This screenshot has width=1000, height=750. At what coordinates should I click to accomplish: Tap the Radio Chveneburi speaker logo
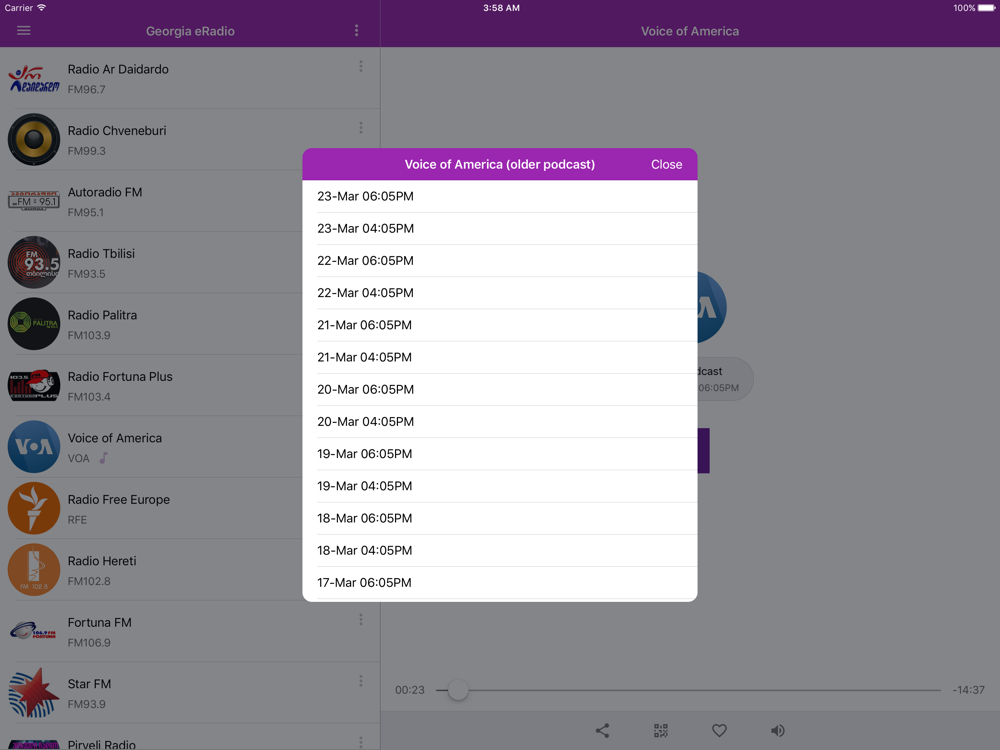pyautogui.click(x=34, y=140)
